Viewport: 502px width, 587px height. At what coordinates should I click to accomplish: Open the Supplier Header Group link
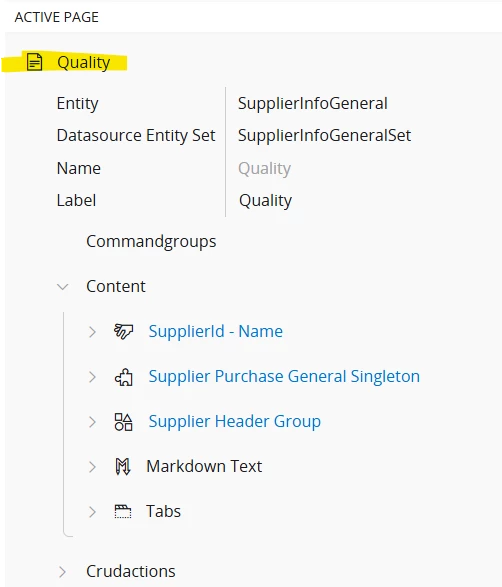235,422
